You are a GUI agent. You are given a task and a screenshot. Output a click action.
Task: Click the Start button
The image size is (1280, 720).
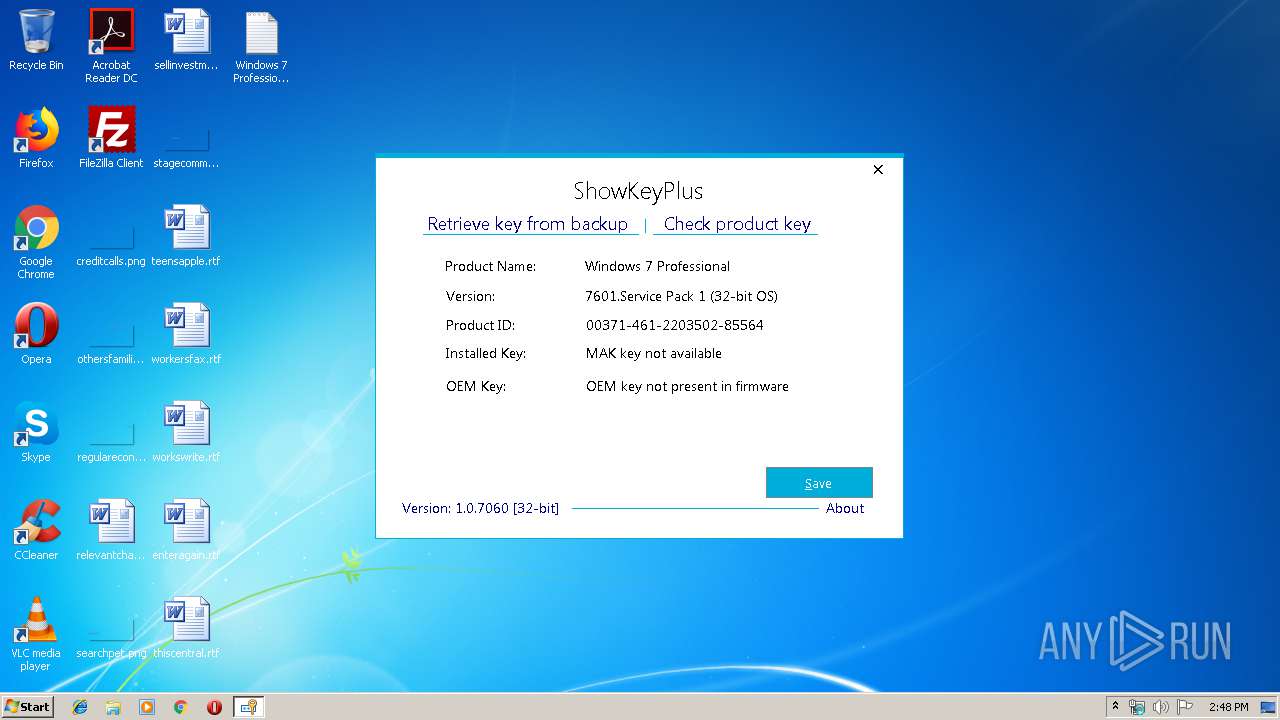27,707
